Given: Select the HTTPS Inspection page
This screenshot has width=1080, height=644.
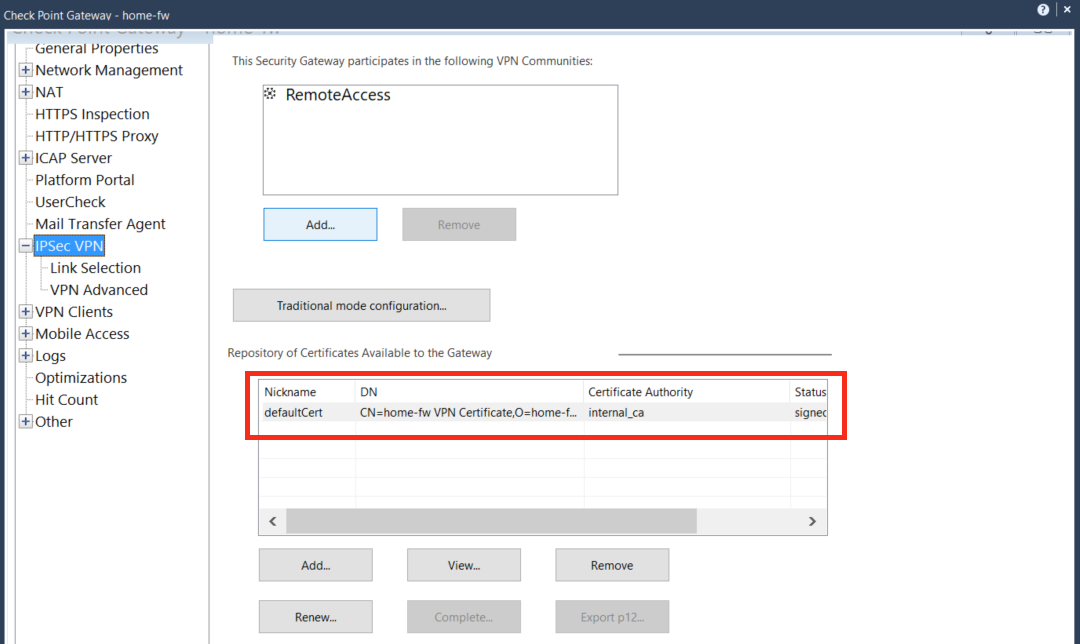Looking at the screenshot, I should point(91,114).
